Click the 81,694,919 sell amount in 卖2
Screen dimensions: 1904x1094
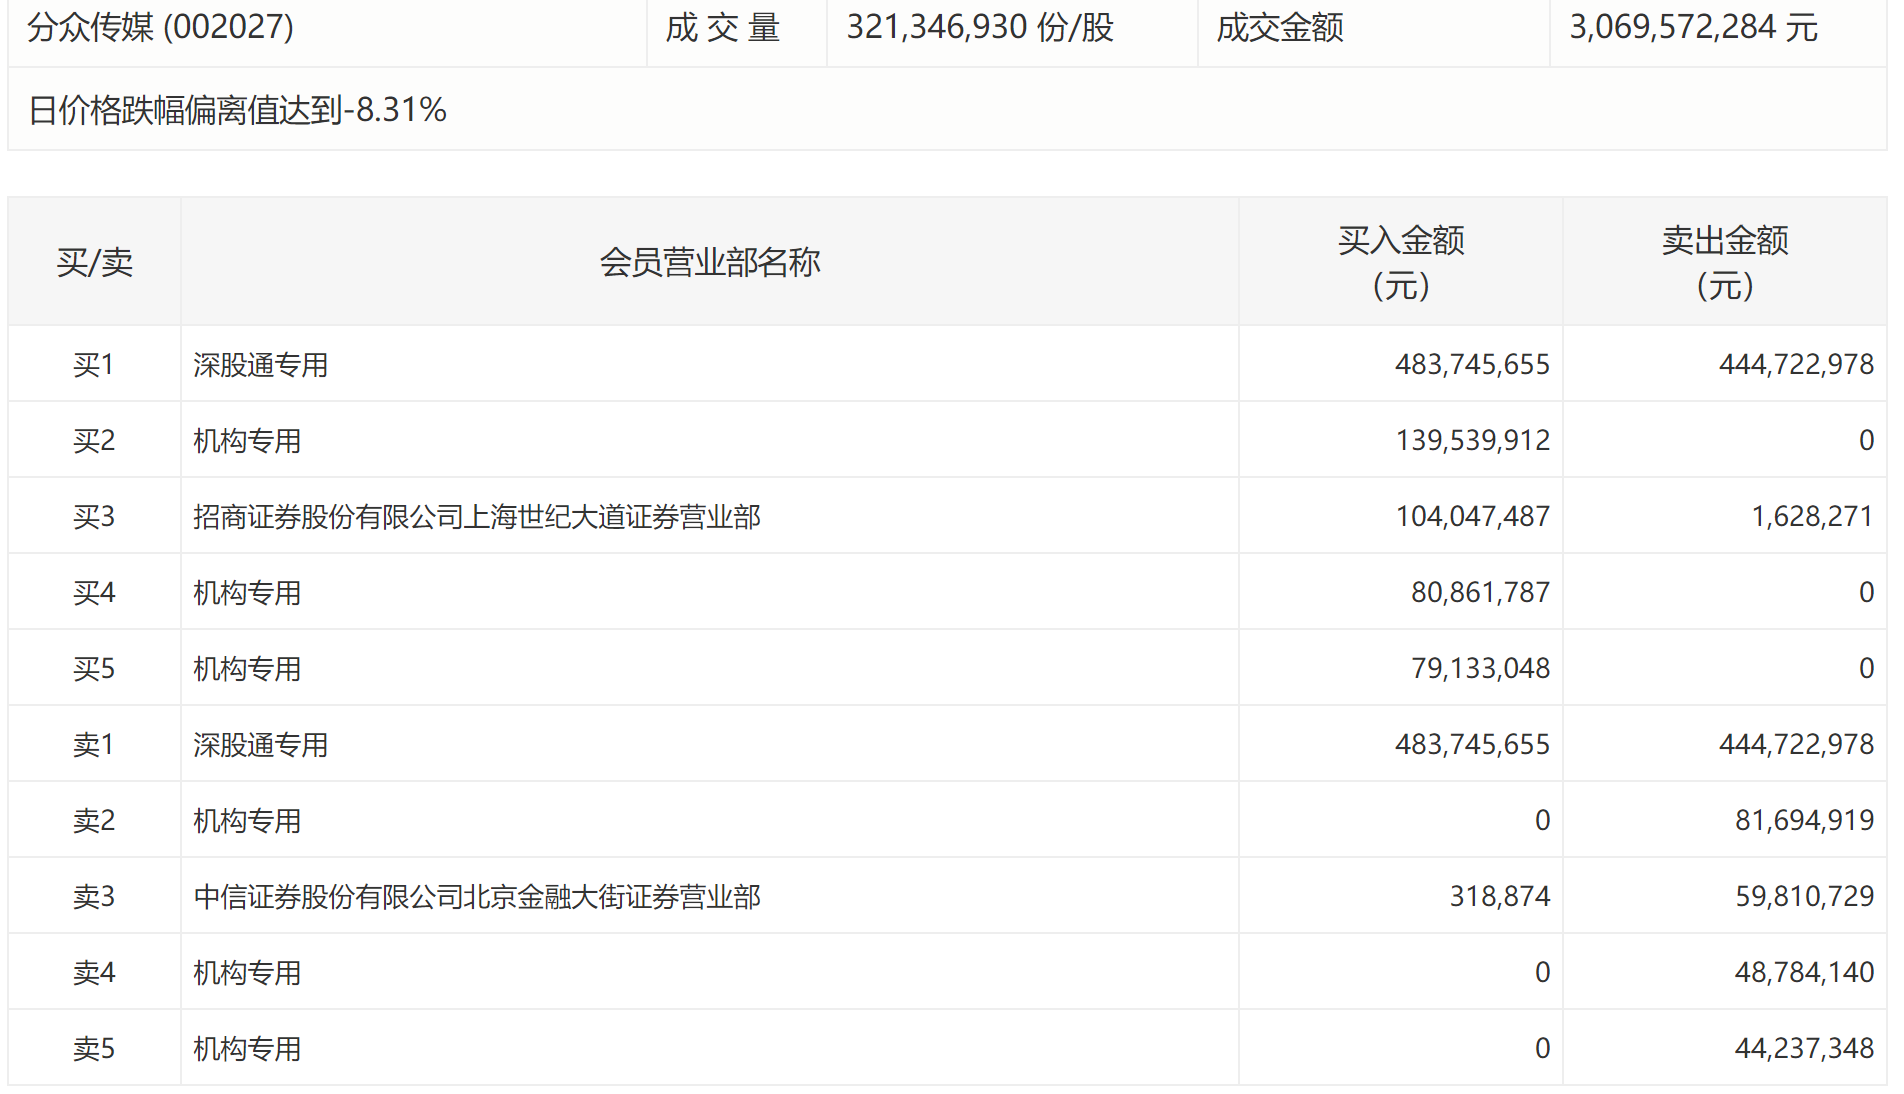tap(1804, 821)
